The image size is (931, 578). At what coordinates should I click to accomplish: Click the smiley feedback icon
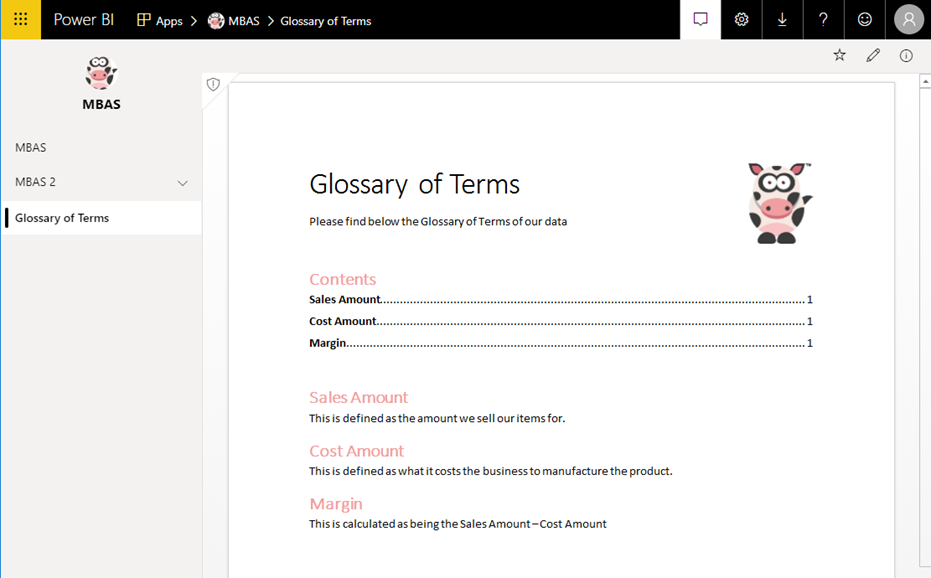click(x=864, y=20)
